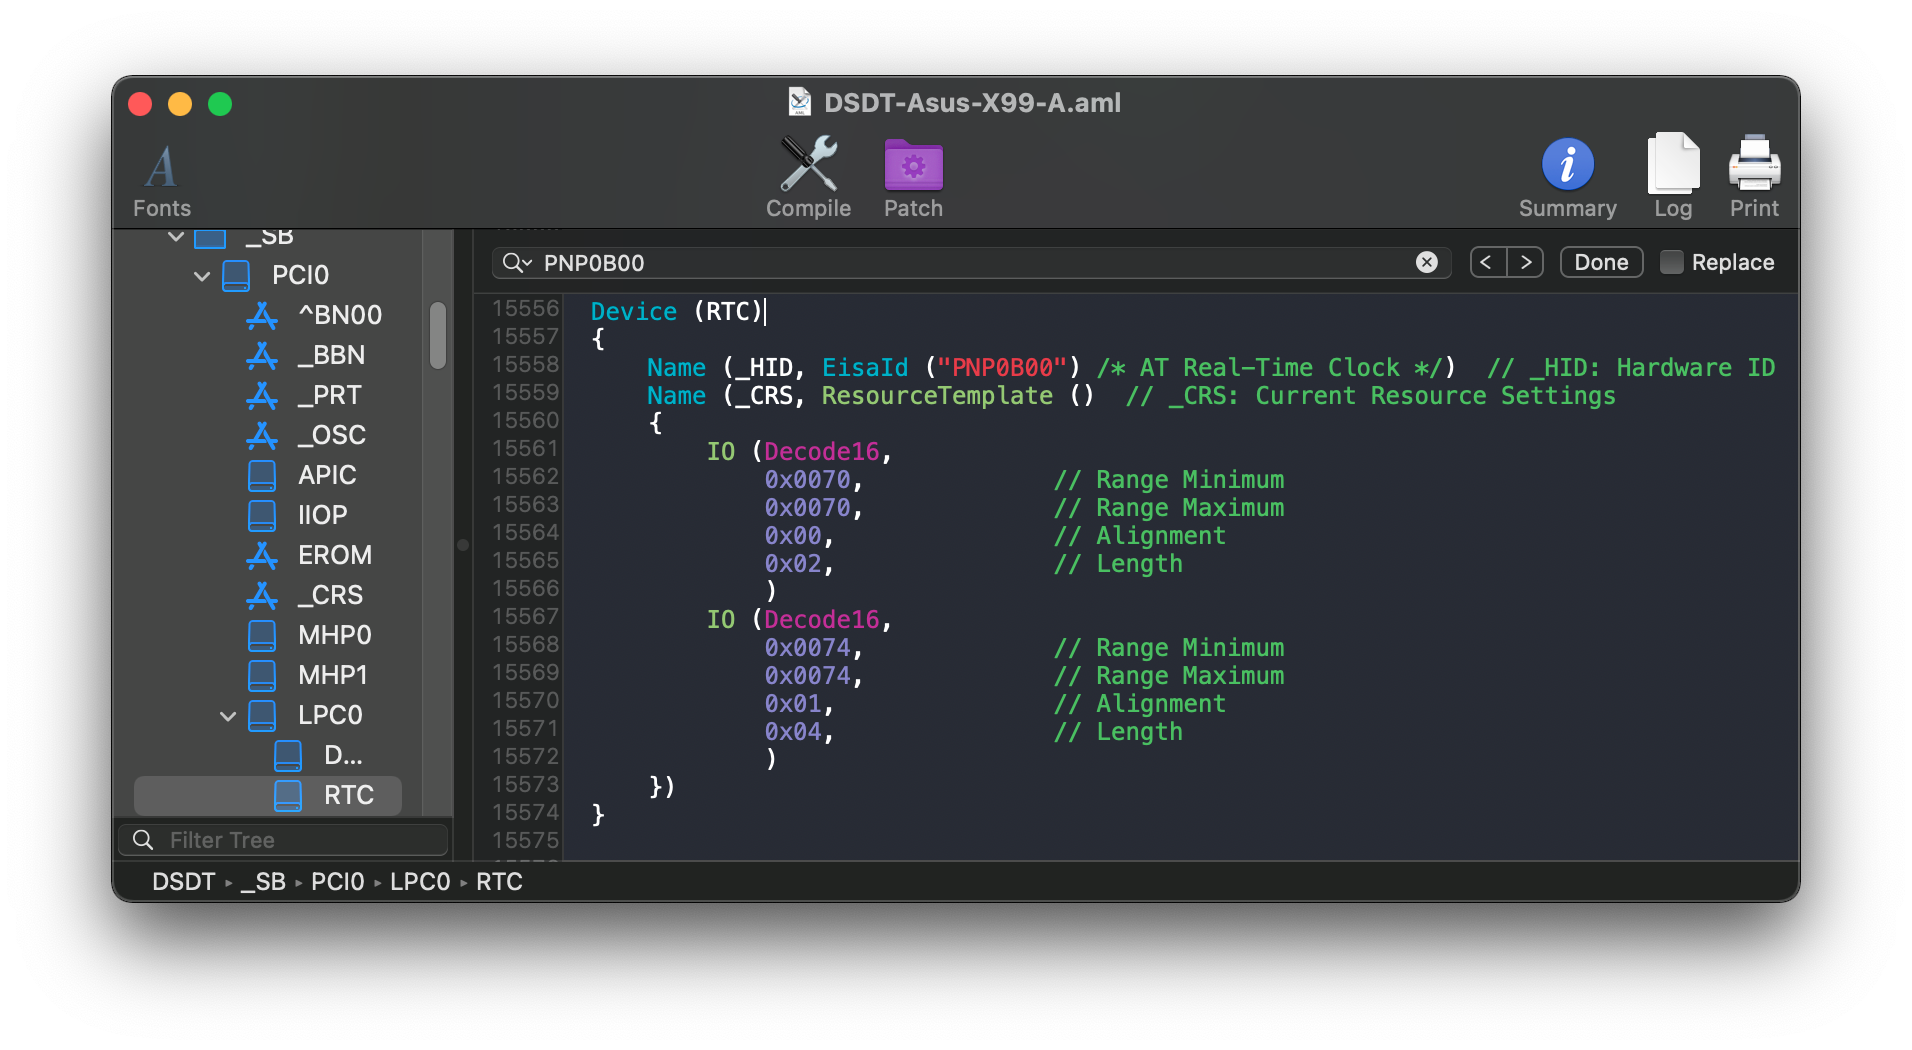Click the Compile tool icon
Viewport: 1912px width, 1050px height.
[x=808, y=165]
